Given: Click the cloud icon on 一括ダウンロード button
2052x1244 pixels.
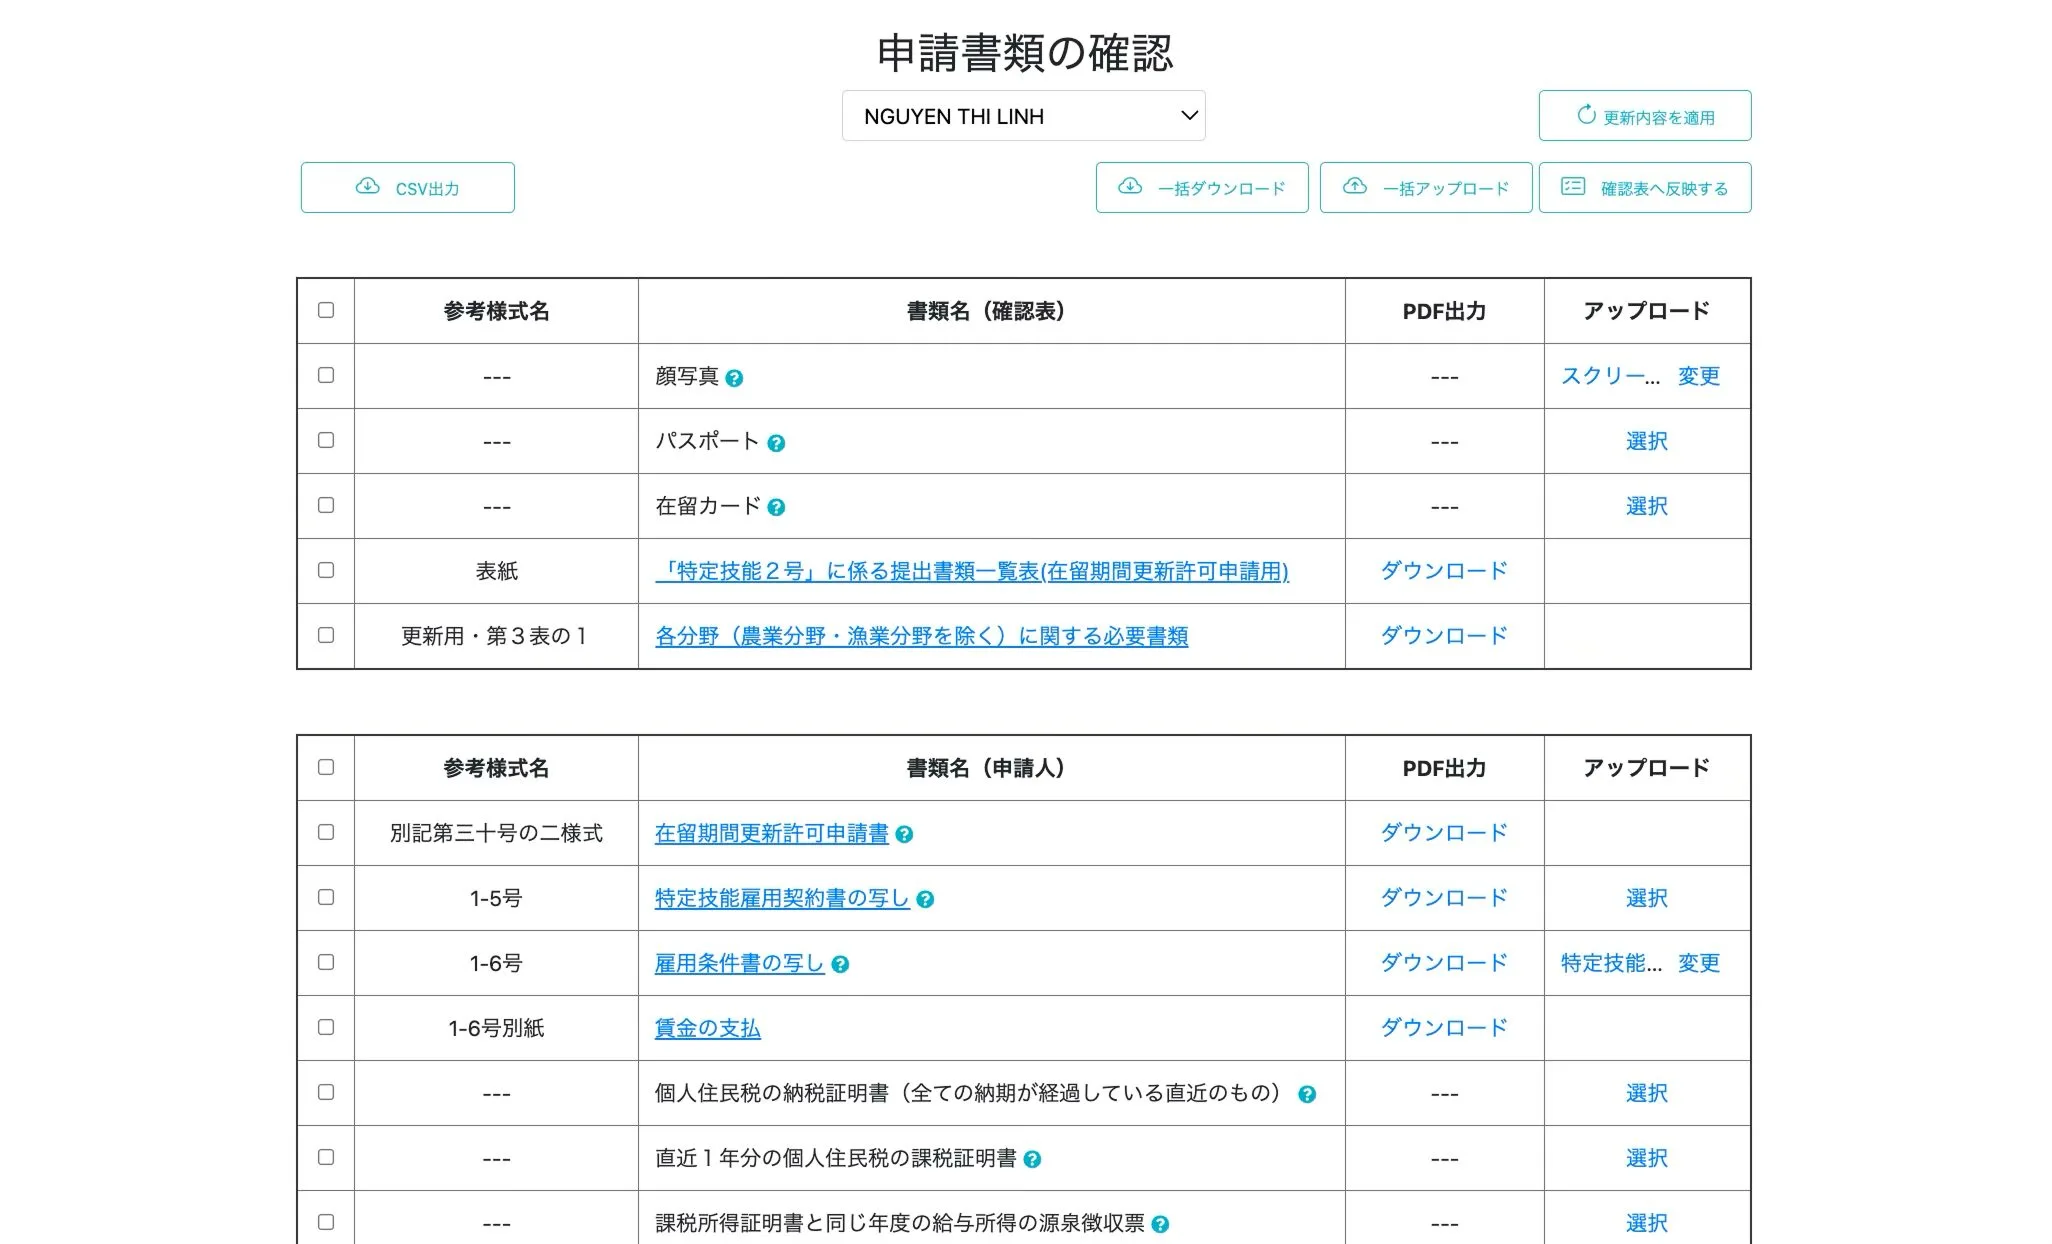Looking at the screenshot, I should (1132, 187).
